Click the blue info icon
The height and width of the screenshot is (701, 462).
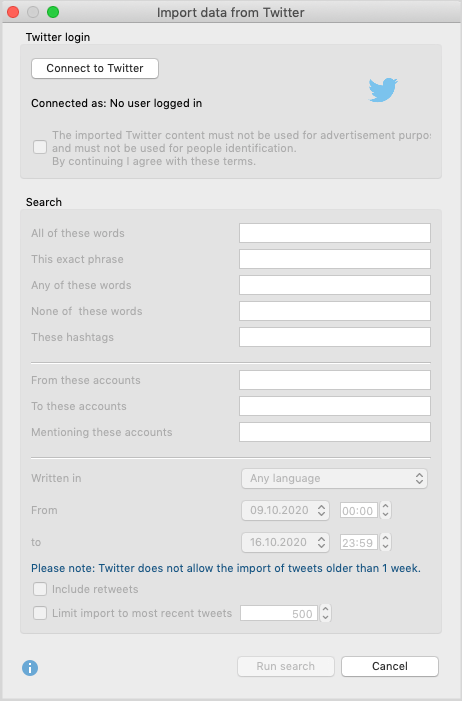pyautogui.click(x=30, y=668)
